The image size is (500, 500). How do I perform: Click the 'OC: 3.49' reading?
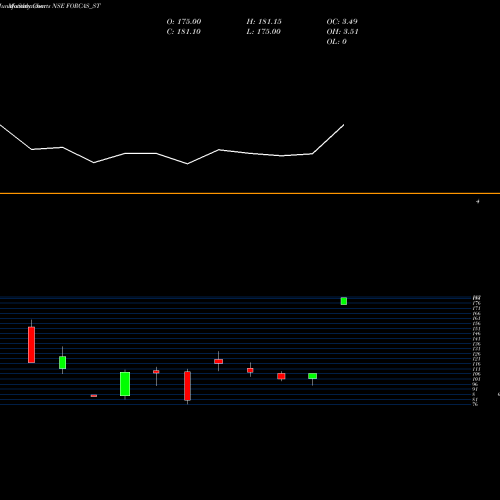342,21
